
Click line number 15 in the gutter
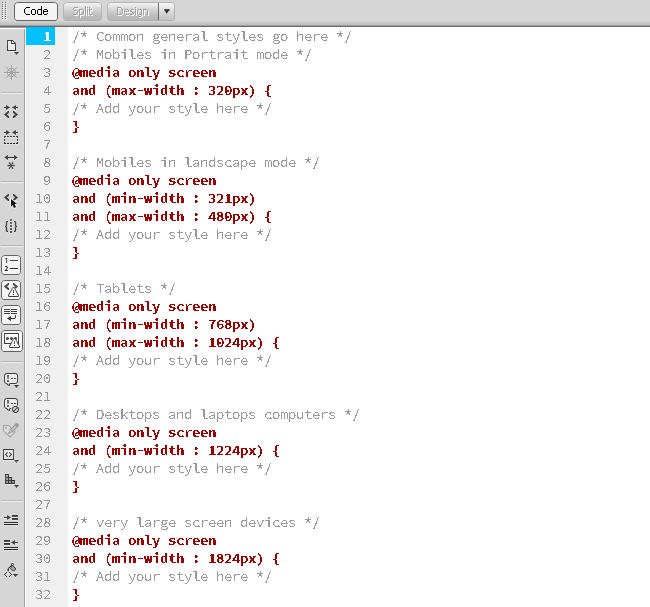pos(44,289)
